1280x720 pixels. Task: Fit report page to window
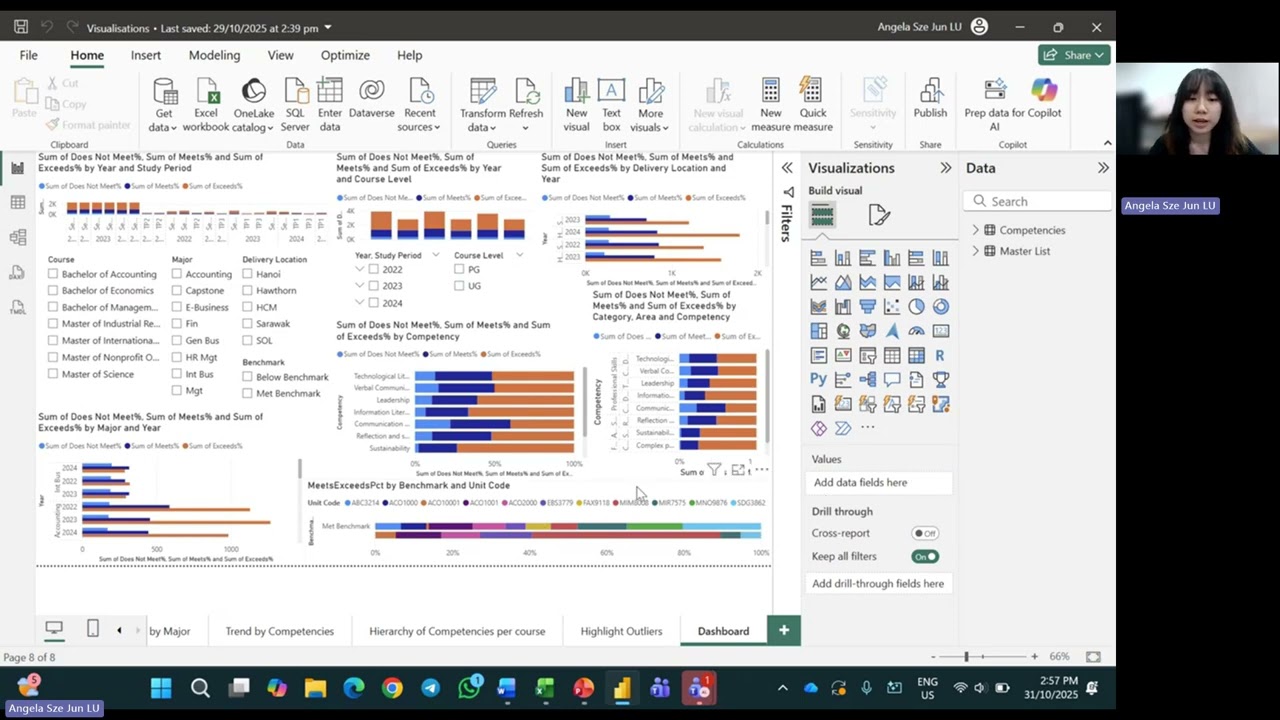point(1093,657)
